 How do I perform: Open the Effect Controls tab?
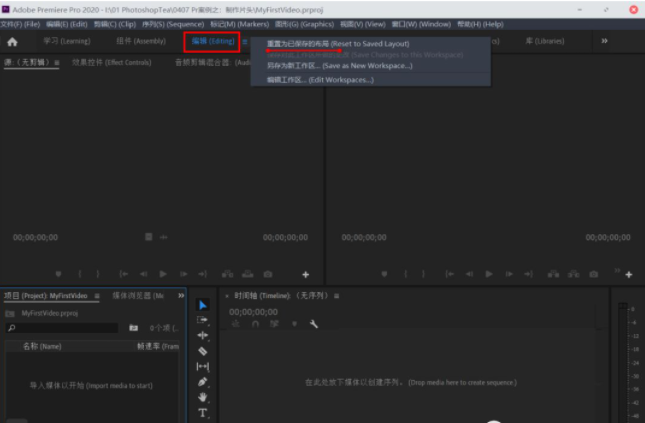[x=111, y=63]
